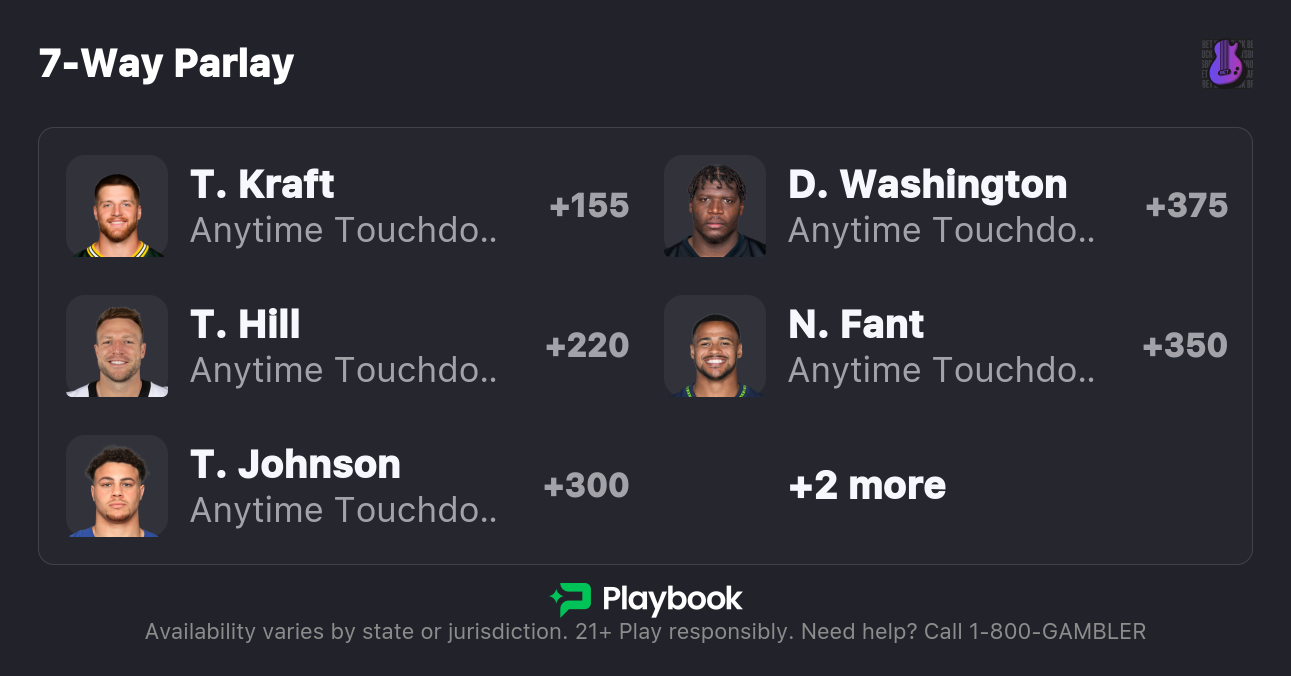Select the +375 odds for D. Washington
Viewport: 1291px width, 676px height.
tap(1186, 206)
